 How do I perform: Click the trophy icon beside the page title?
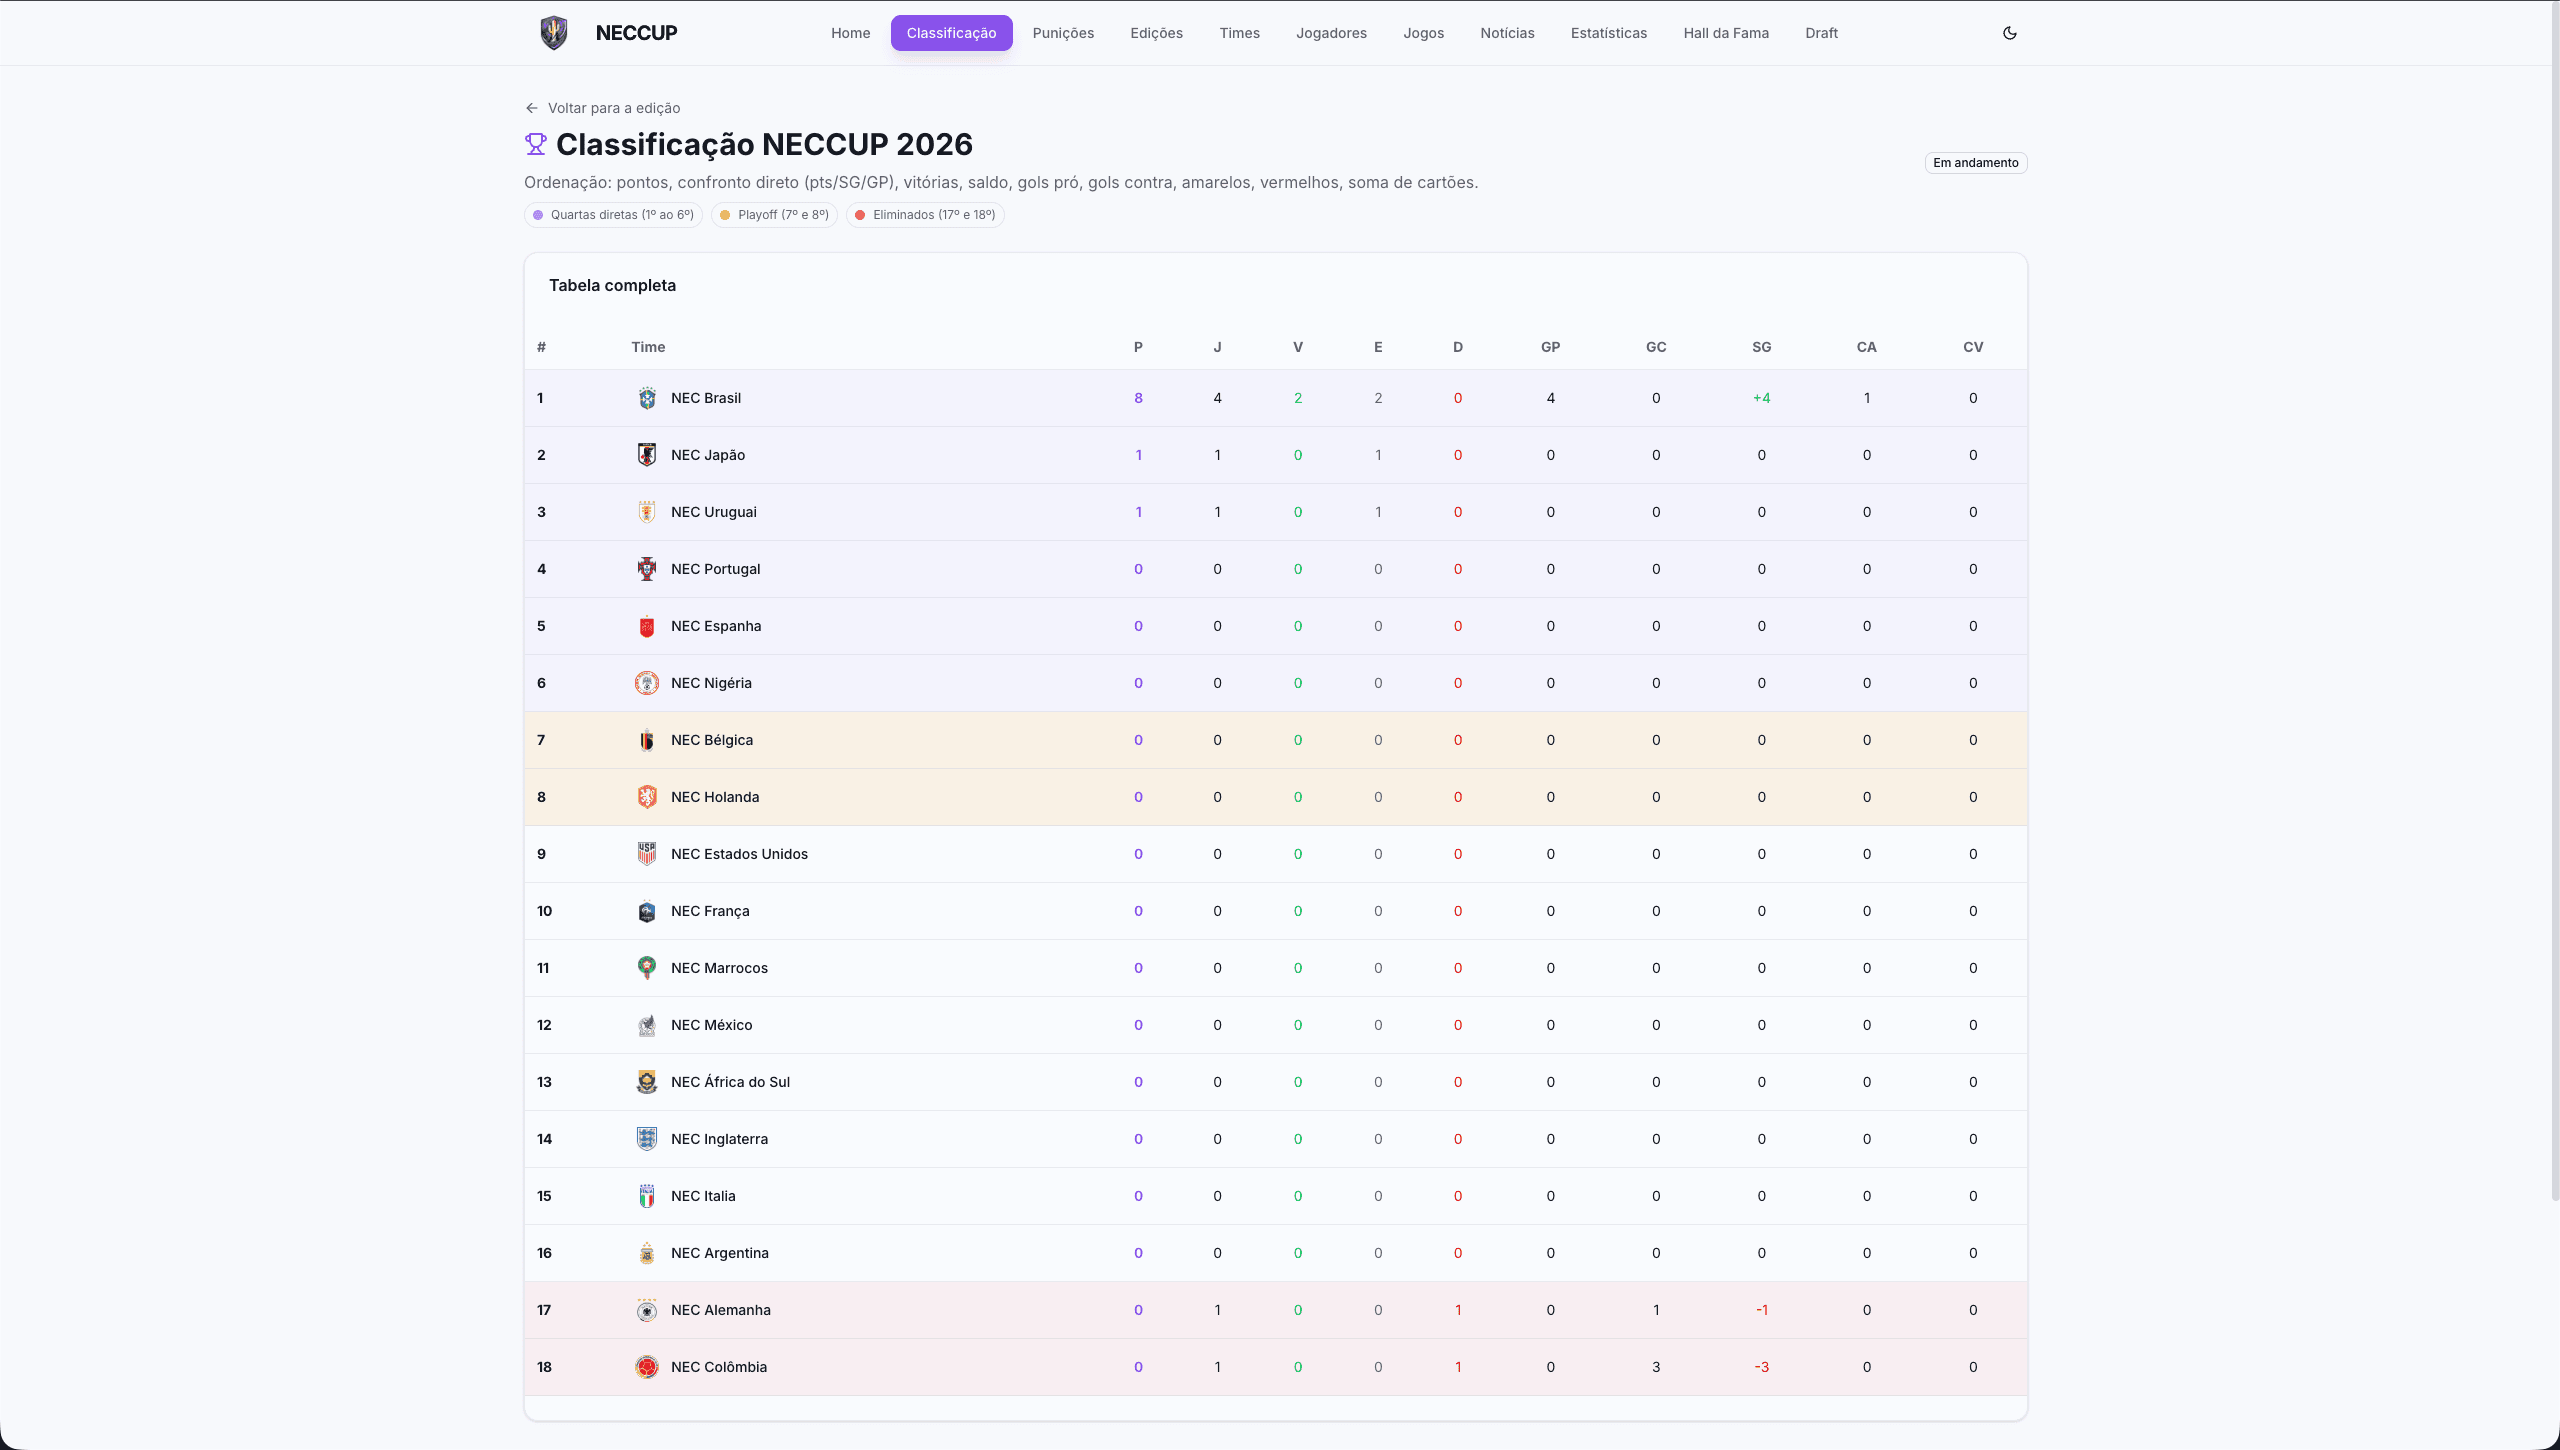click(536, 144)
